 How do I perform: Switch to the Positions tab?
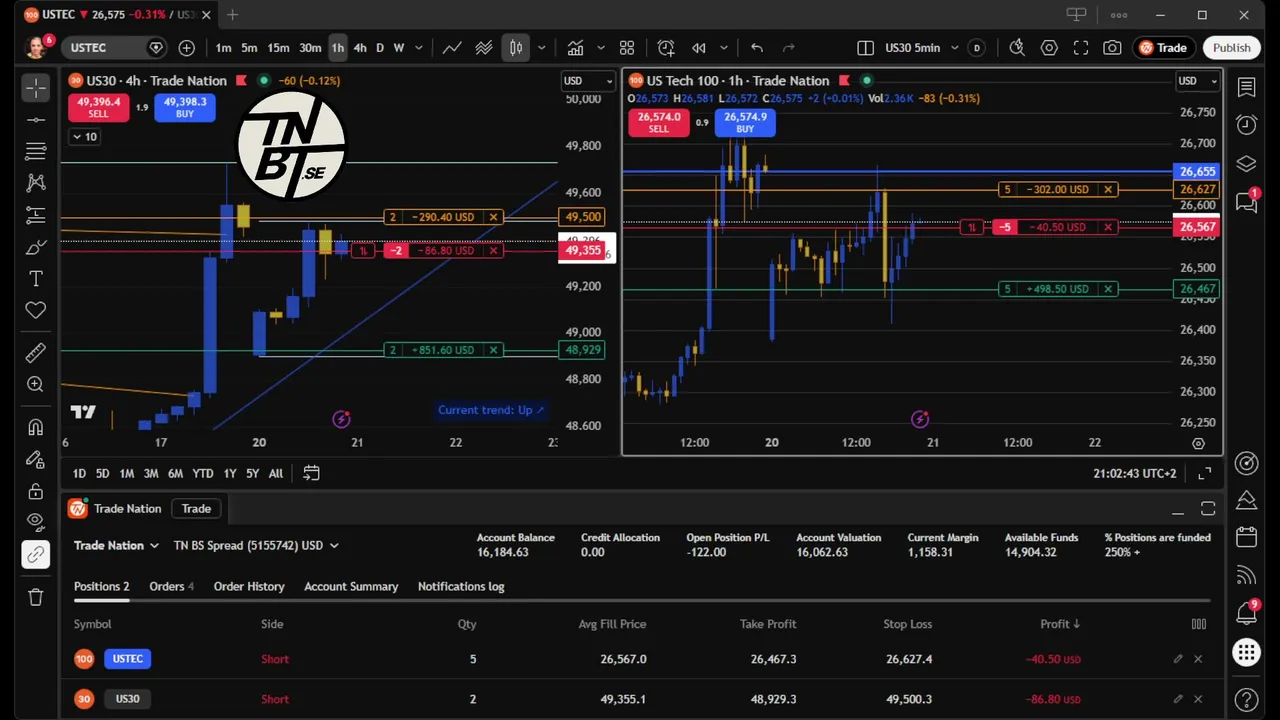tap(101, 587)
